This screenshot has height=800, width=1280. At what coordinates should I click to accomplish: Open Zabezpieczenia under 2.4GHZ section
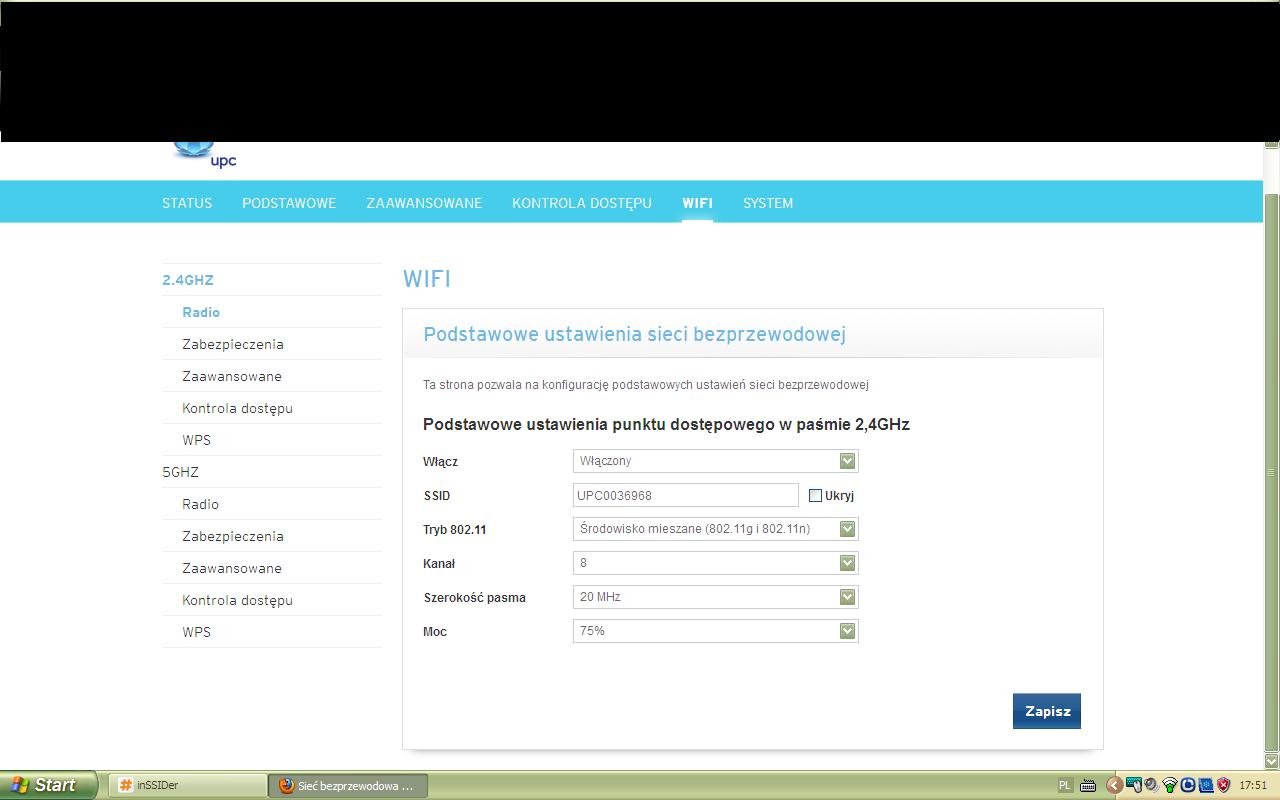232,343
